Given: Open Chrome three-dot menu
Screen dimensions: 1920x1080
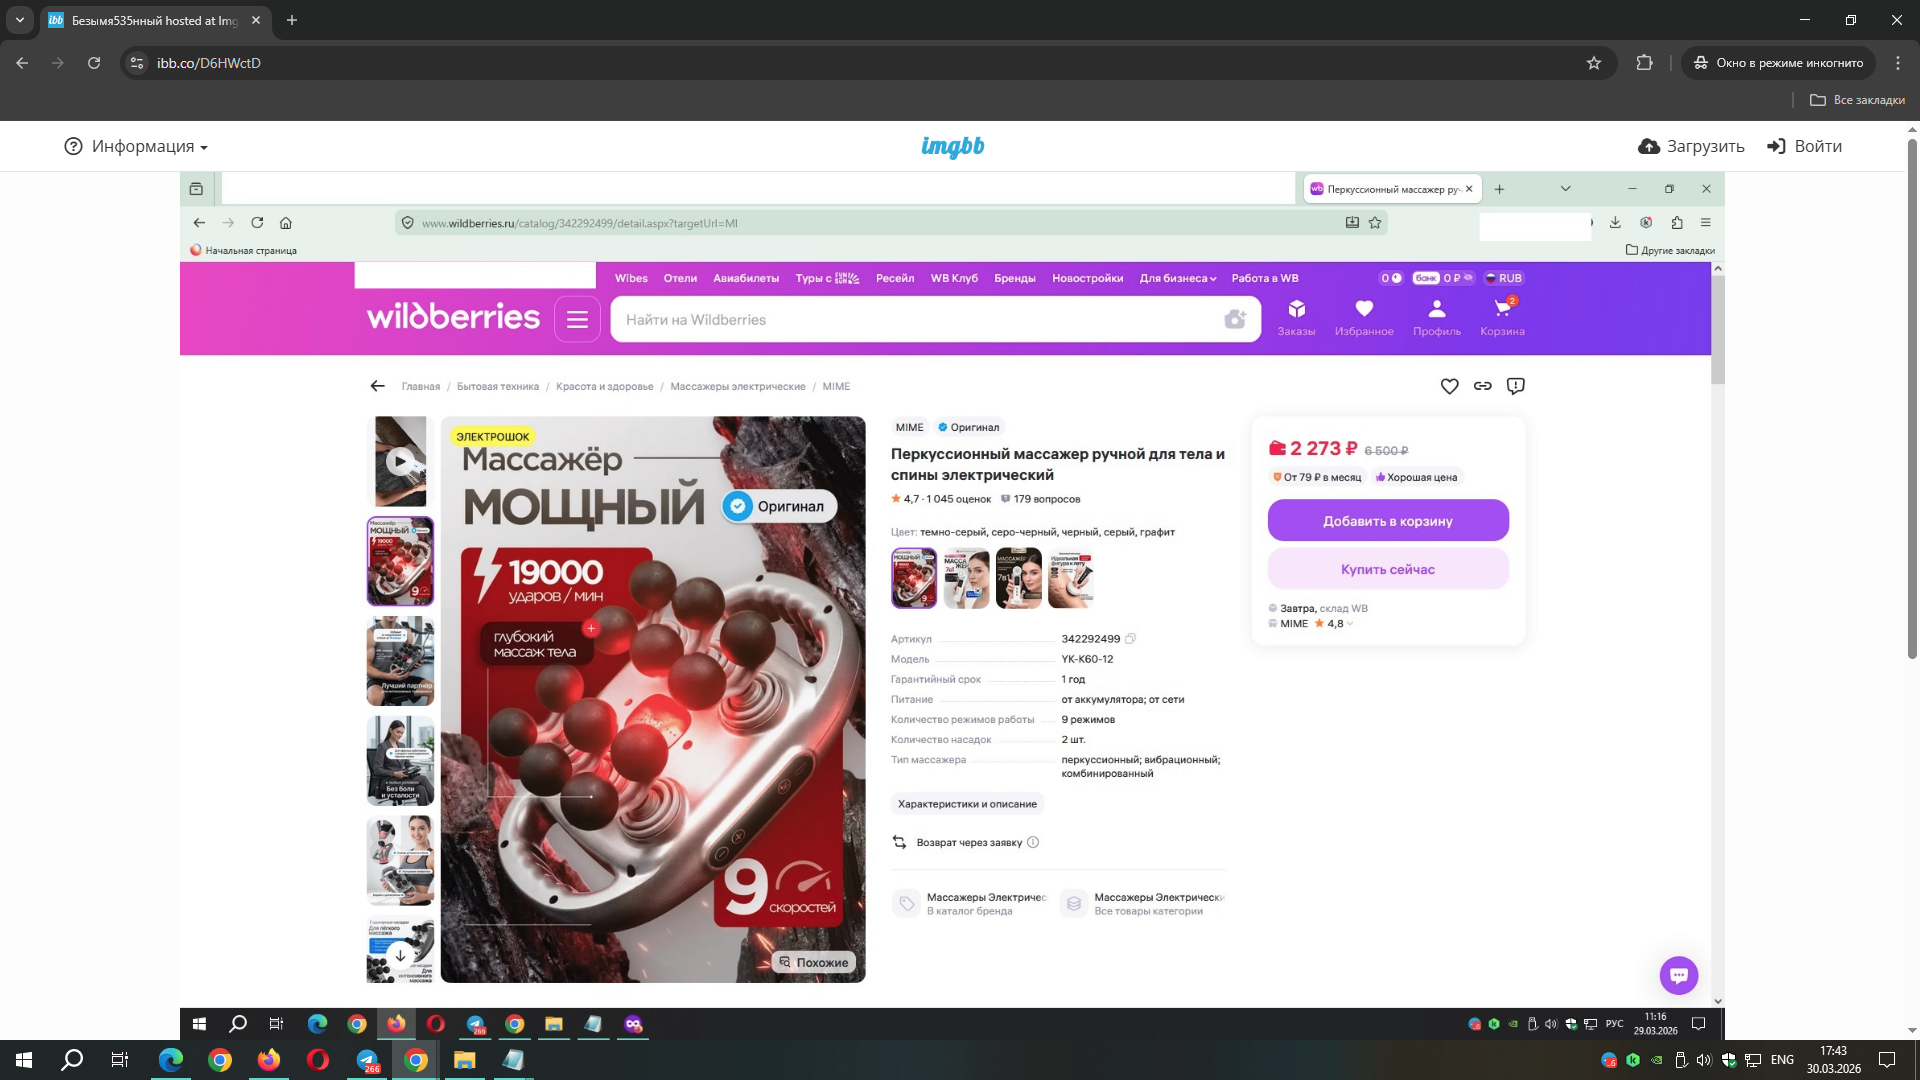Looking at the screenshot, I should pyautogui.click(x=1897, y=63).
